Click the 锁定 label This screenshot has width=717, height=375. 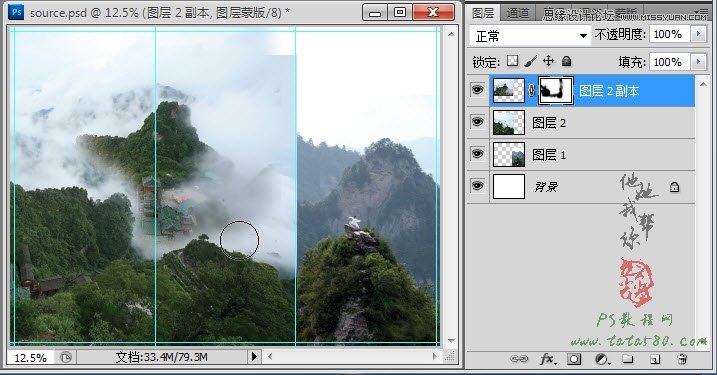click(x=486, y=62)
